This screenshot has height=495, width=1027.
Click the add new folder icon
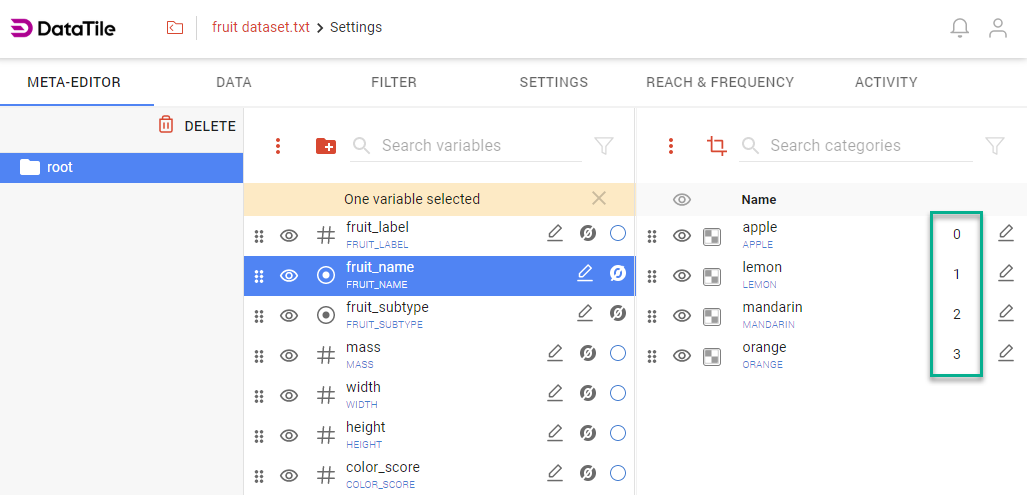326,146
